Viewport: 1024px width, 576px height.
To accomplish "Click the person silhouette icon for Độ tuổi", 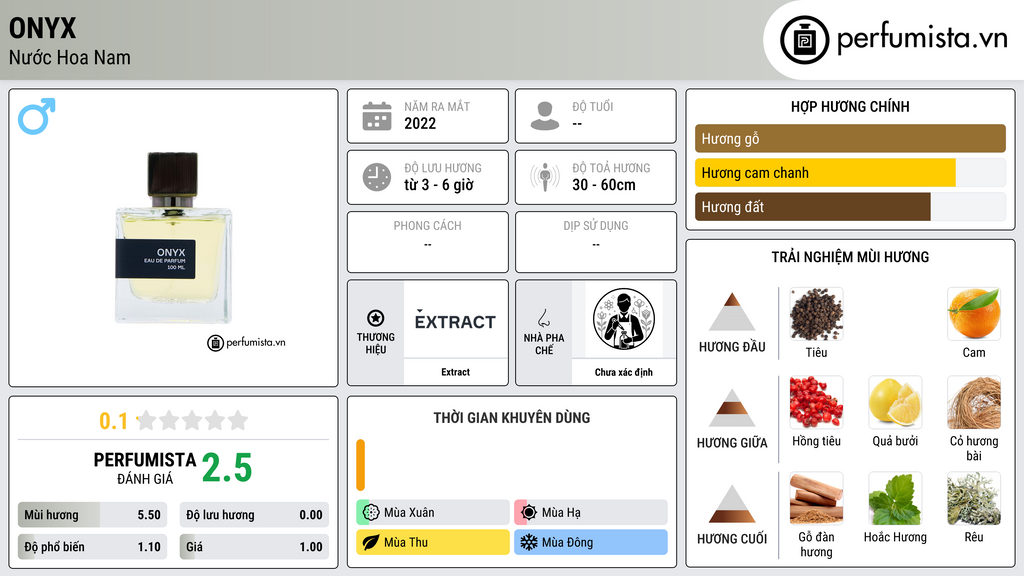I will click(x=545, y=116).
